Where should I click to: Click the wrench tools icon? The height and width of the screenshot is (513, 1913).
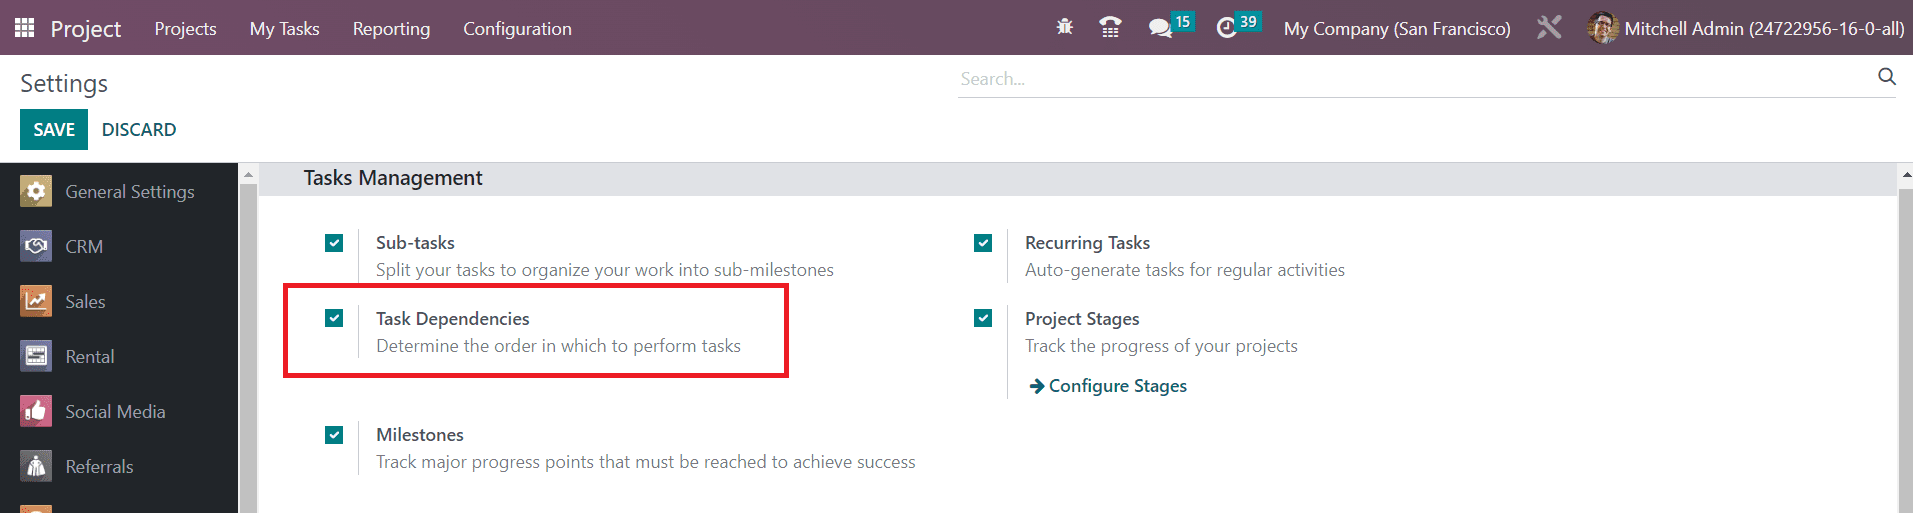(x=1549, y=27)
